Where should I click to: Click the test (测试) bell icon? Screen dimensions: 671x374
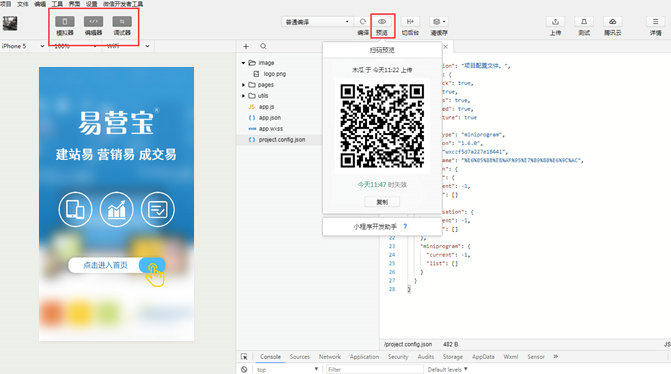coord(584,21)
